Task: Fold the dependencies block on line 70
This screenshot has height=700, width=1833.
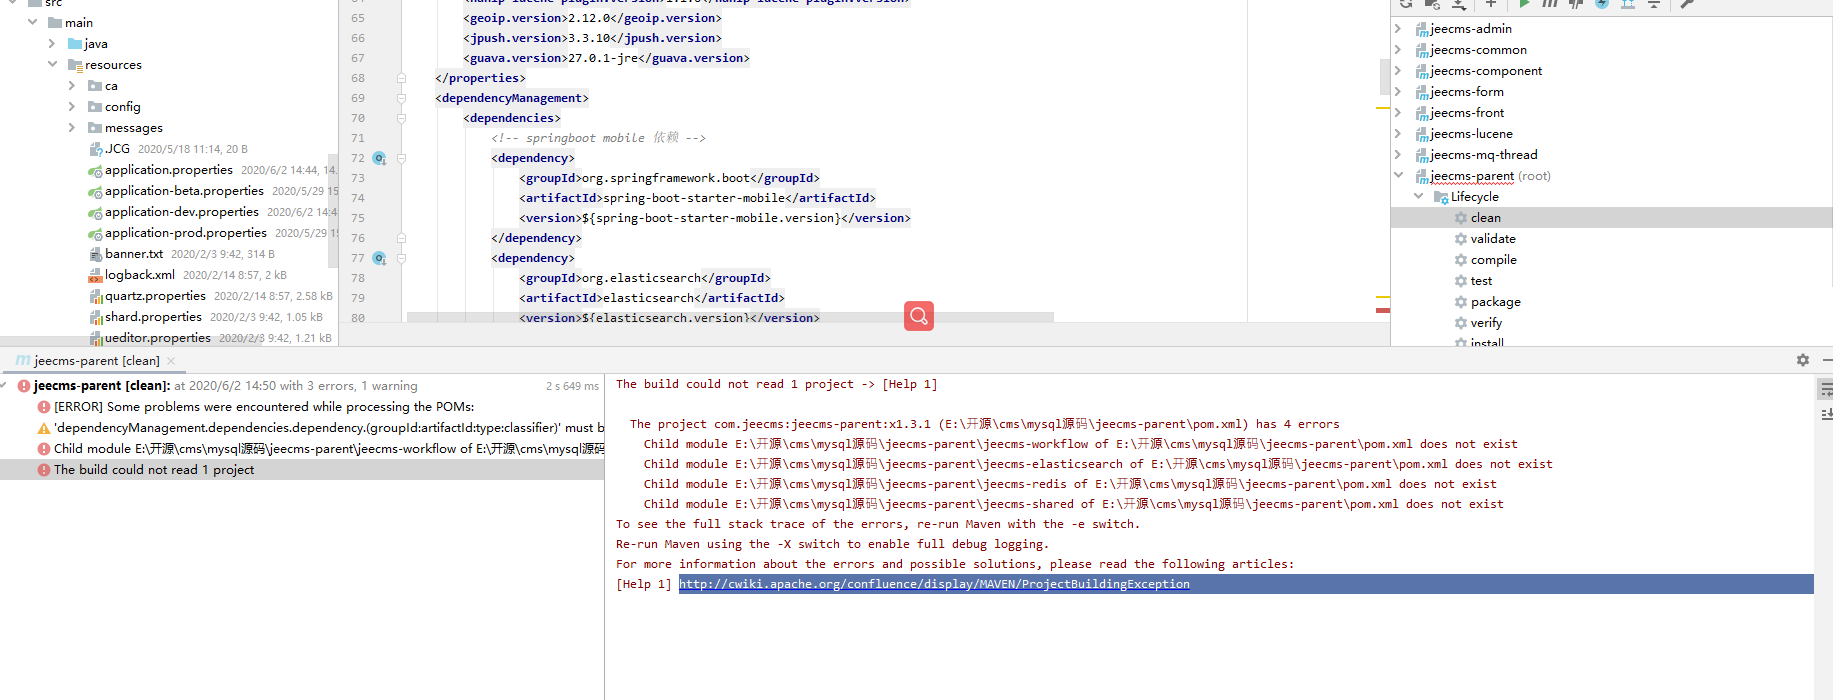Action: 401,118
